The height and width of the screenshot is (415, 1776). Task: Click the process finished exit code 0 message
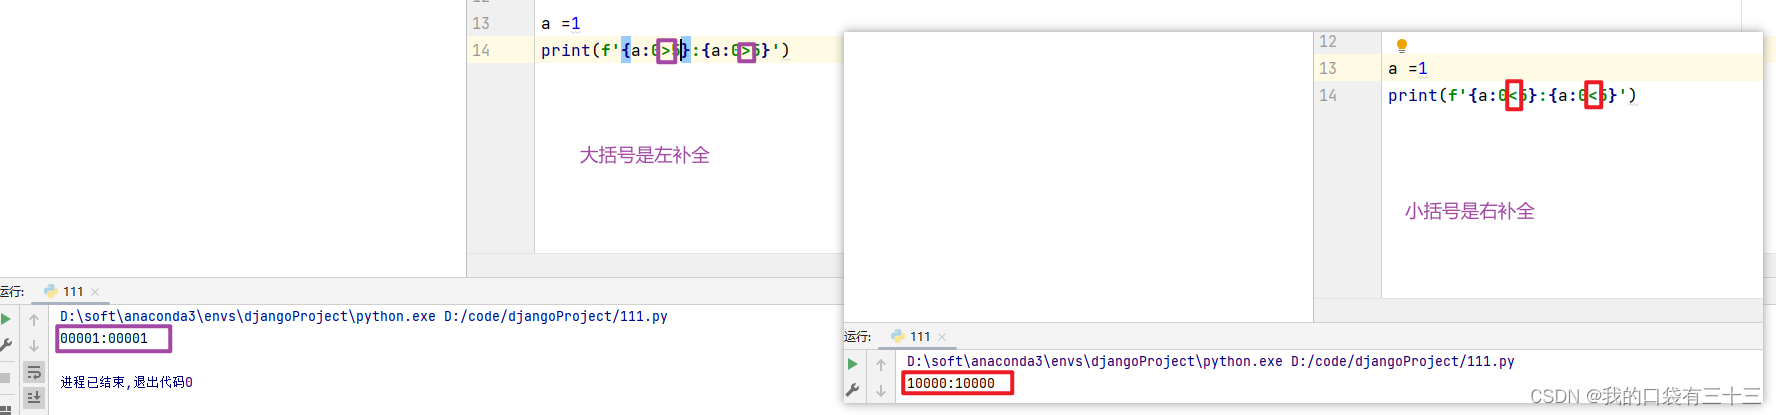click(x=126, y=382)
